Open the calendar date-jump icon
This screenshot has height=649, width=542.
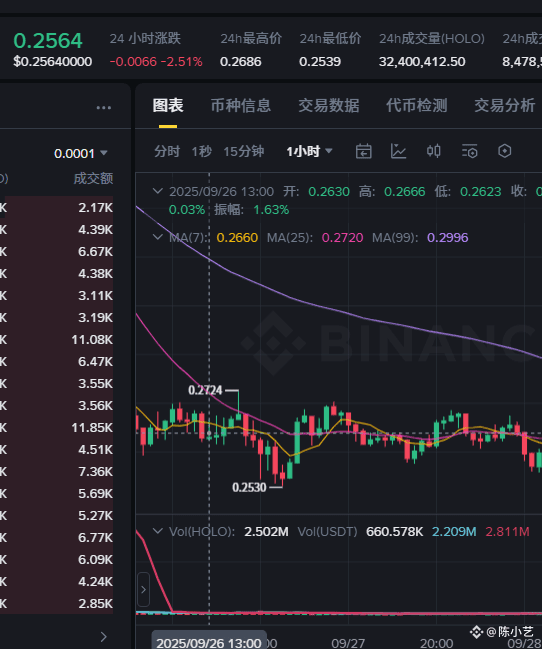pyautogui.click(x=364, y=151)
